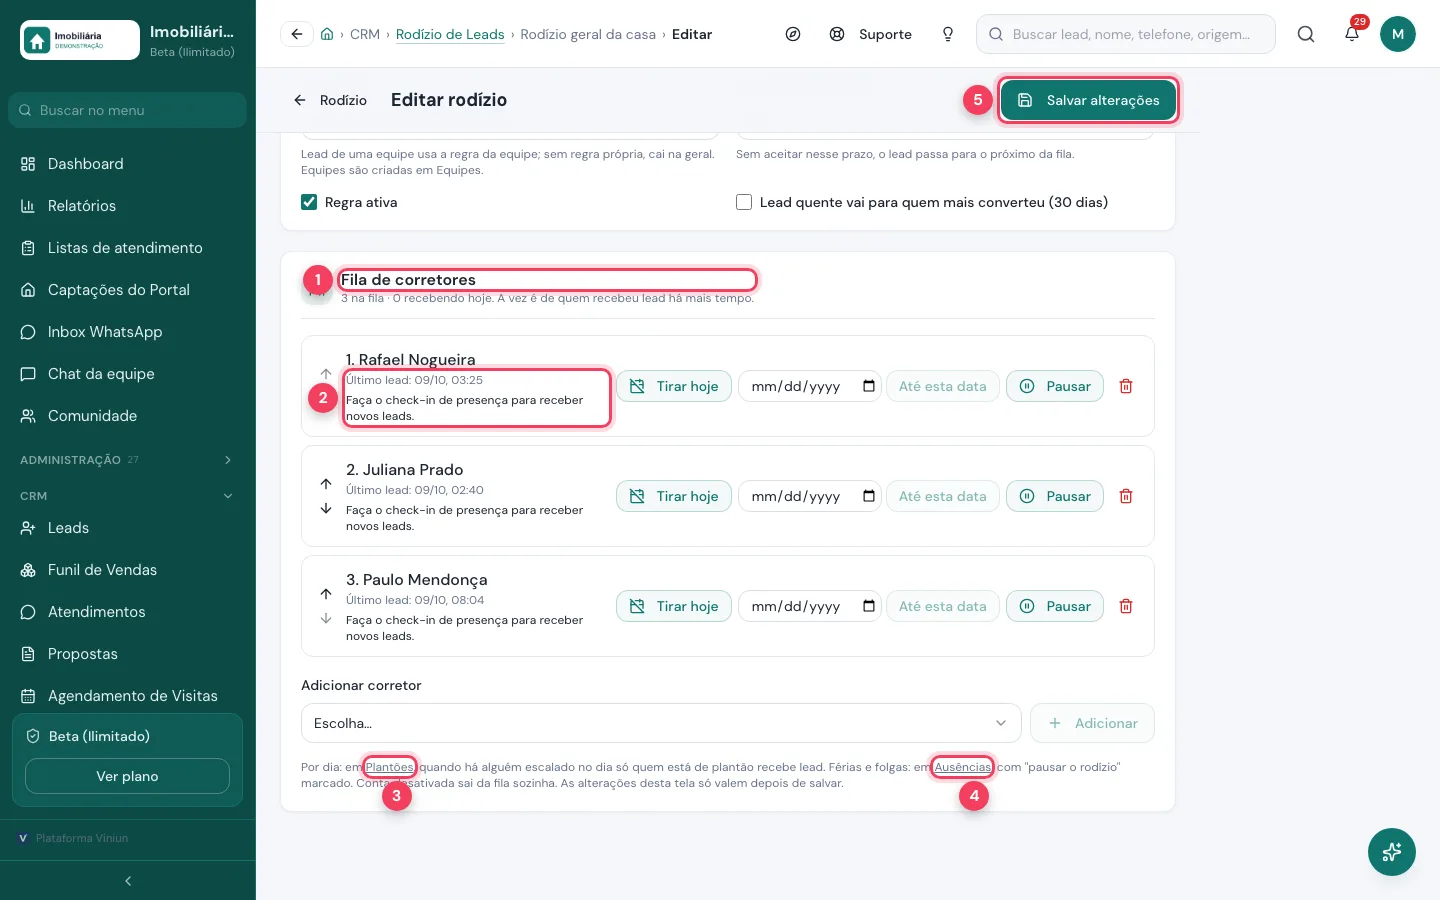Viewport: 1440px width, 900px height.
Task: Click the compass icon in top bar
Action: pyautogui.click(x=793, y=34)
